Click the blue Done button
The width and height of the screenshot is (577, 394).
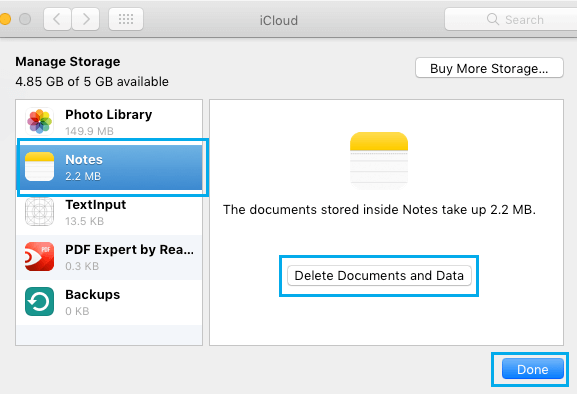tap(532, 369)
